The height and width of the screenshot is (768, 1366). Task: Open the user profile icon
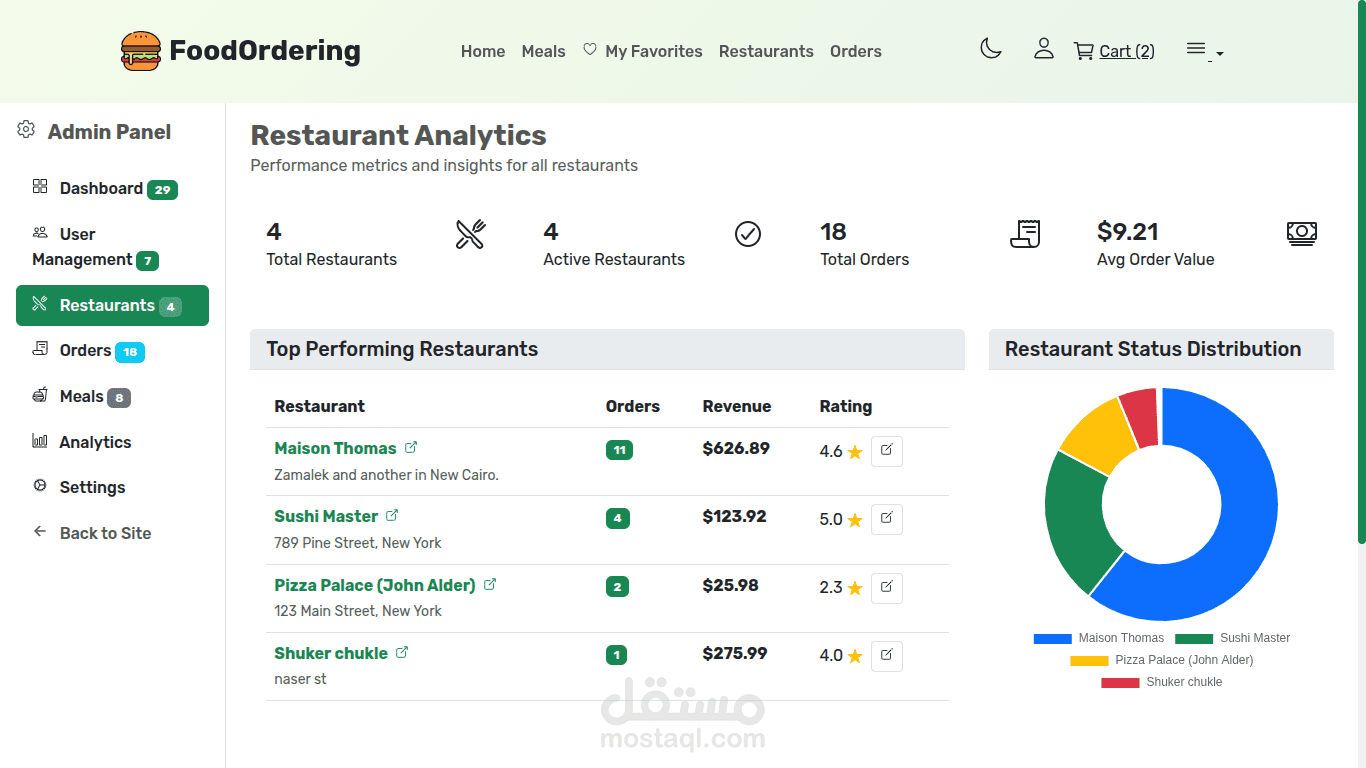1043,48
